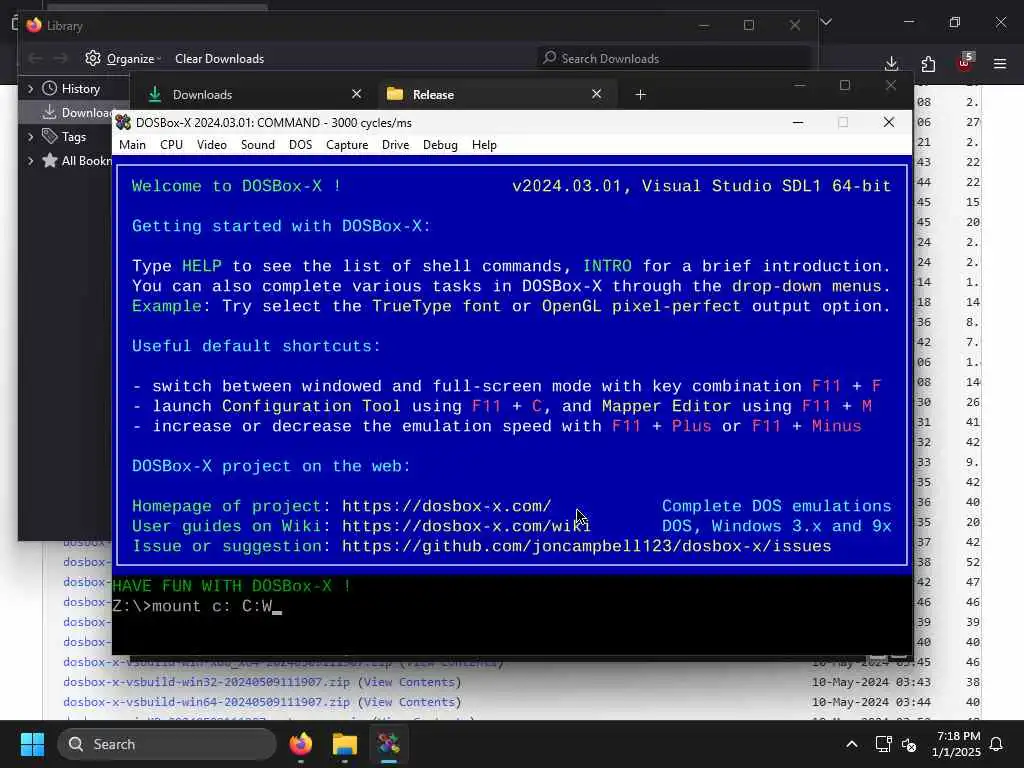Click the Library window Firefox icon

[x=34, y=25]
